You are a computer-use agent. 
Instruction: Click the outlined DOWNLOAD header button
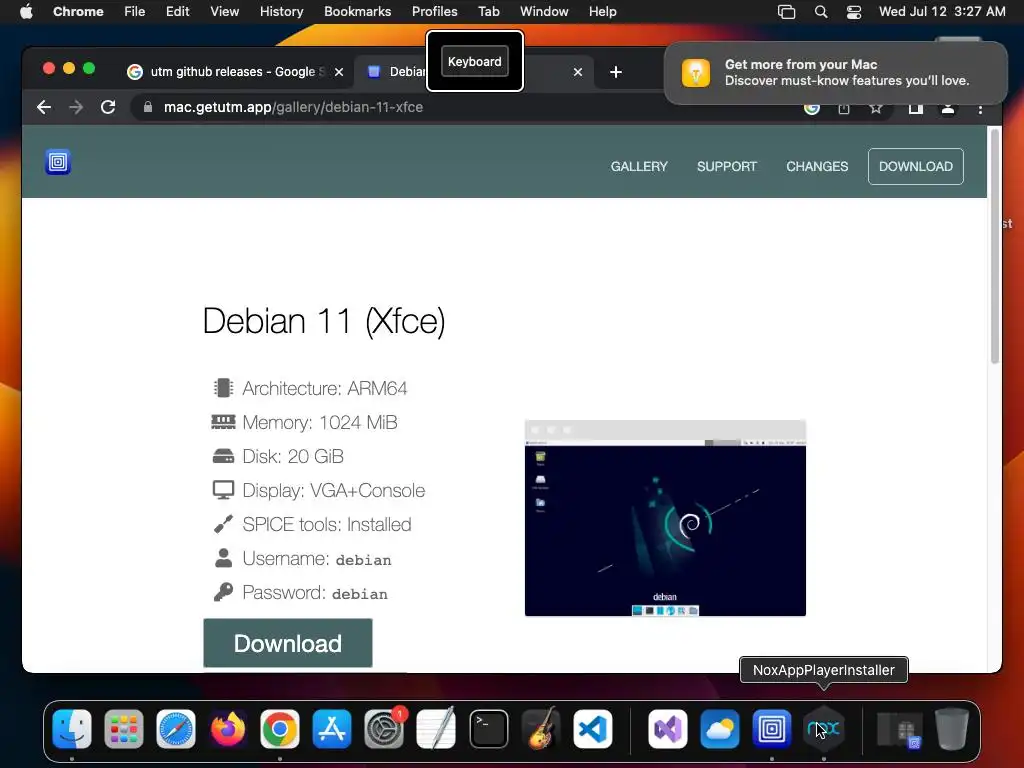[915, 167]
